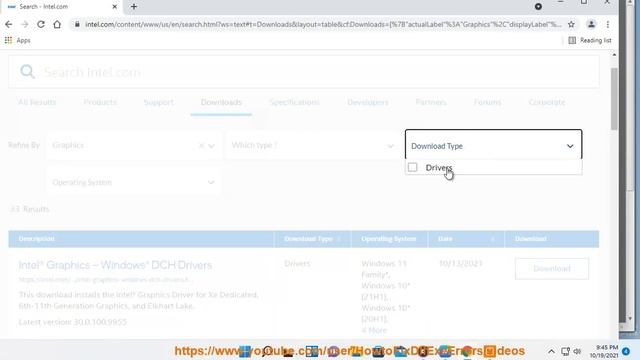The image size is (640, 360).
Task: Open the Operating System filter dropdown
Action: (x=134, y=182)
